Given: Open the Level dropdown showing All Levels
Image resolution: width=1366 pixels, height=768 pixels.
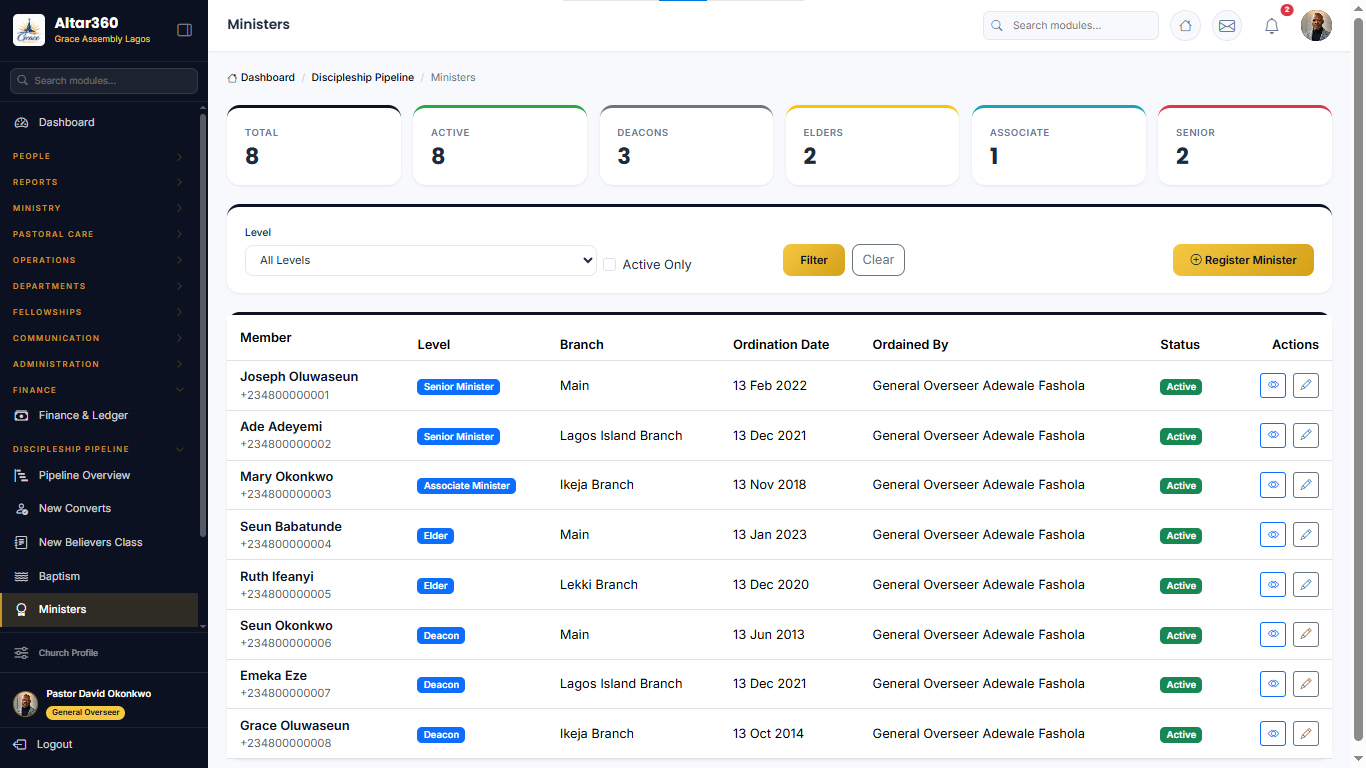Looking at the screenshot, I should pos(421,260).
